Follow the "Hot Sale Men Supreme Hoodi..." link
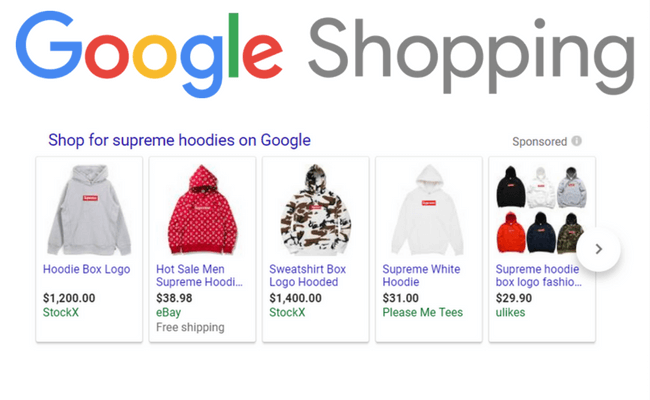 [x=199, y=276]
